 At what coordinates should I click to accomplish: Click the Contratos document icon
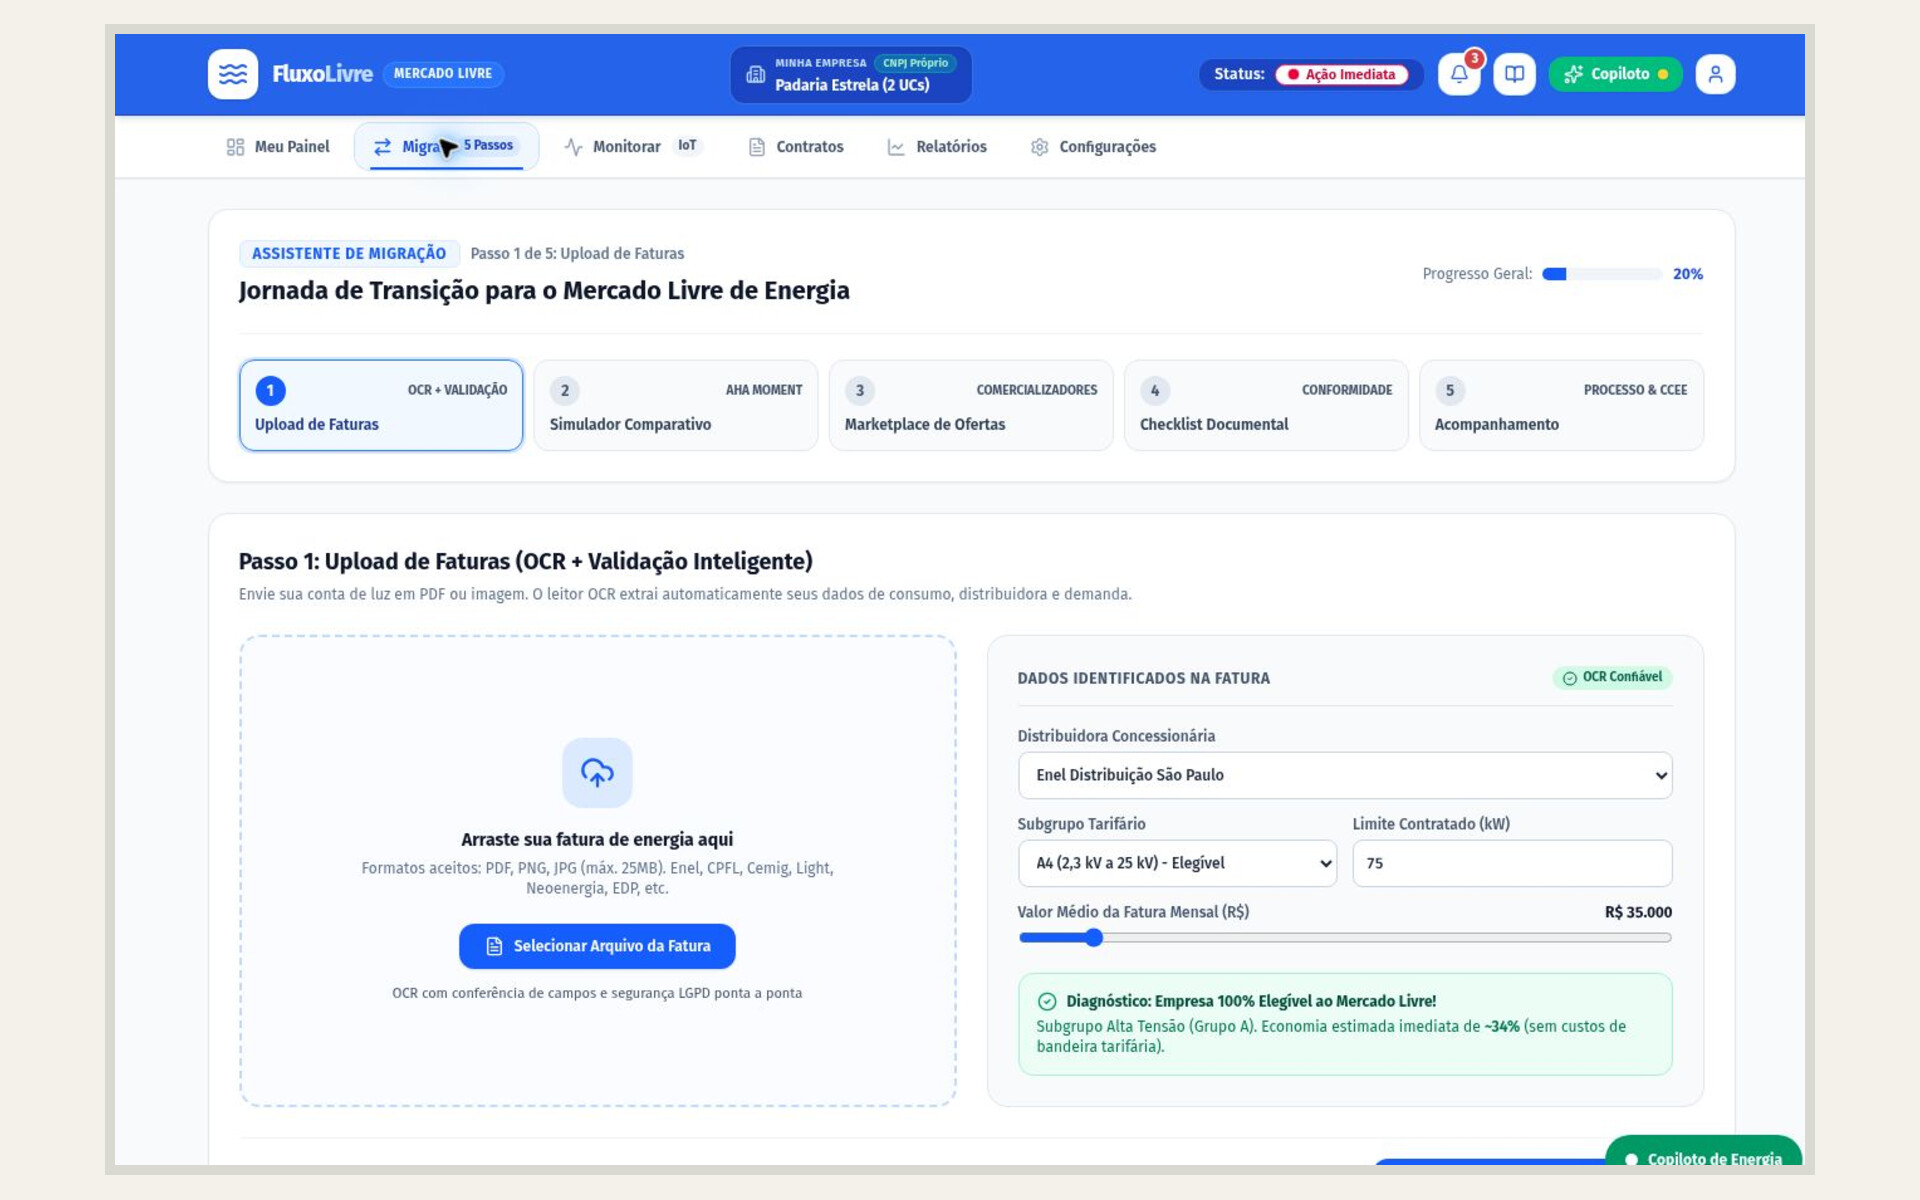click(757, 147)
